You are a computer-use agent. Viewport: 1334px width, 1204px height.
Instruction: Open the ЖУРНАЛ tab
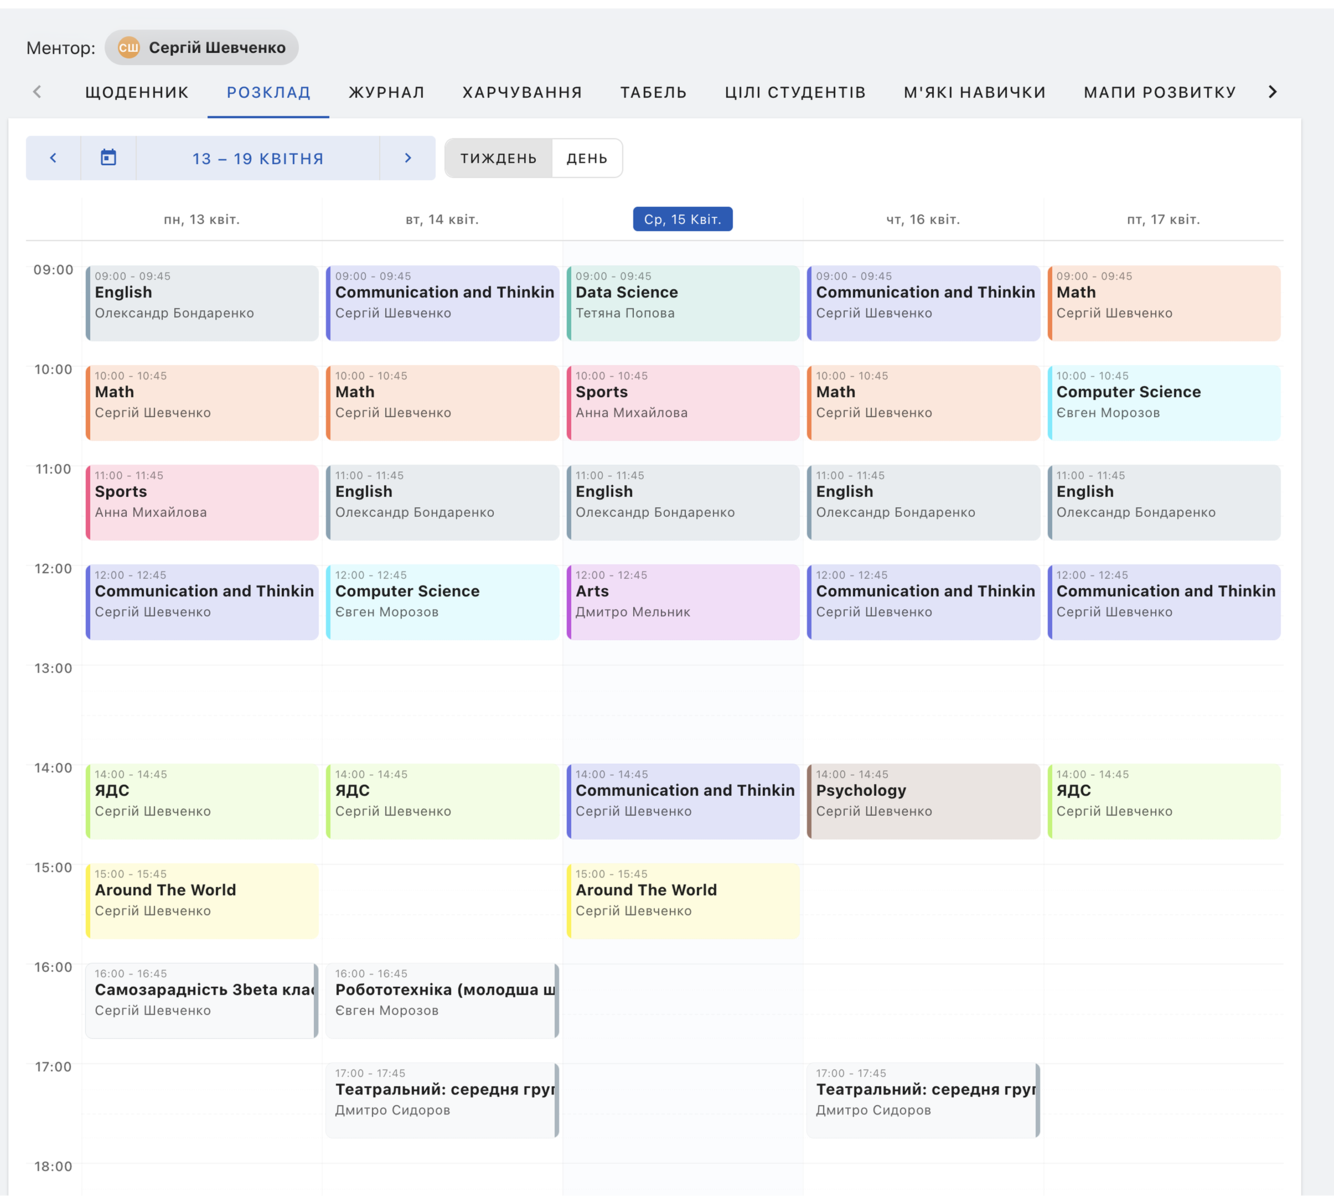[x=386, y=92]
